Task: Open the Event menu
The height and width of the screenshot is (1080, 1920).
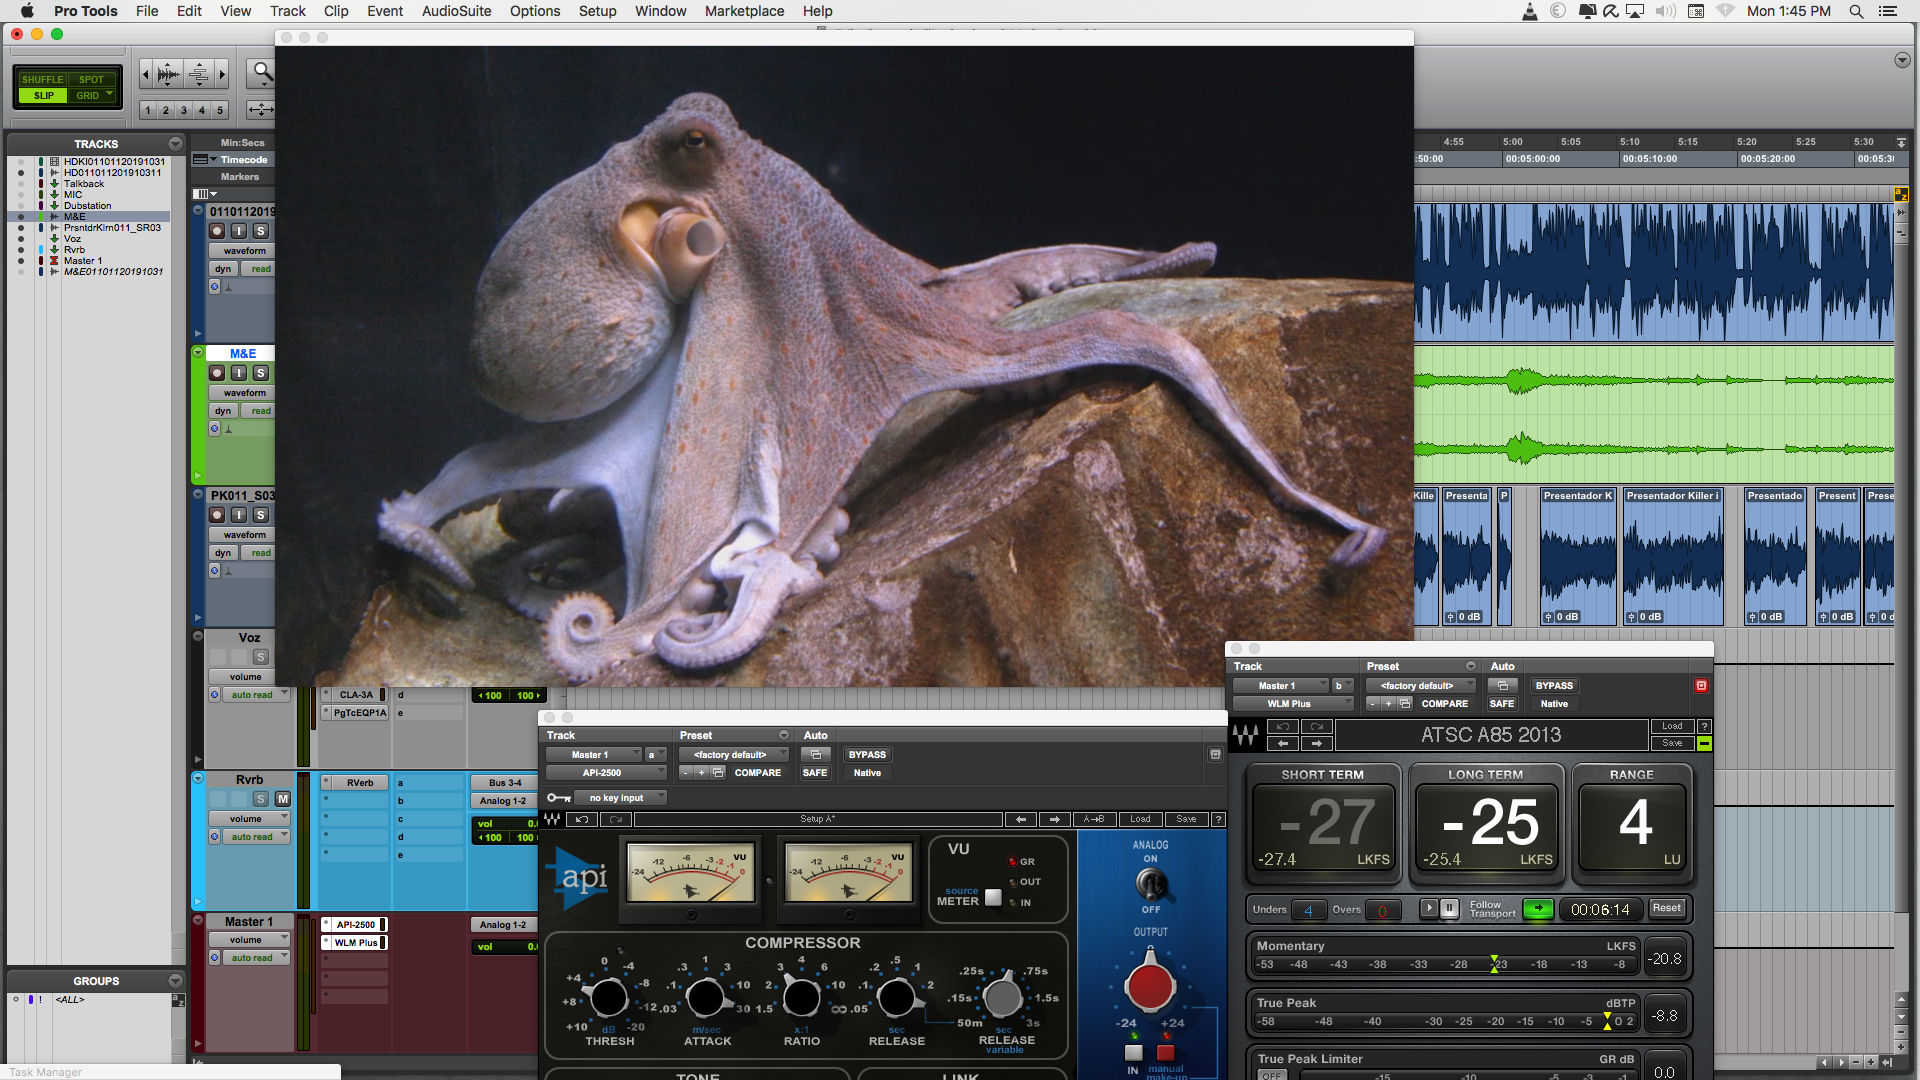Action: point(385,11)
